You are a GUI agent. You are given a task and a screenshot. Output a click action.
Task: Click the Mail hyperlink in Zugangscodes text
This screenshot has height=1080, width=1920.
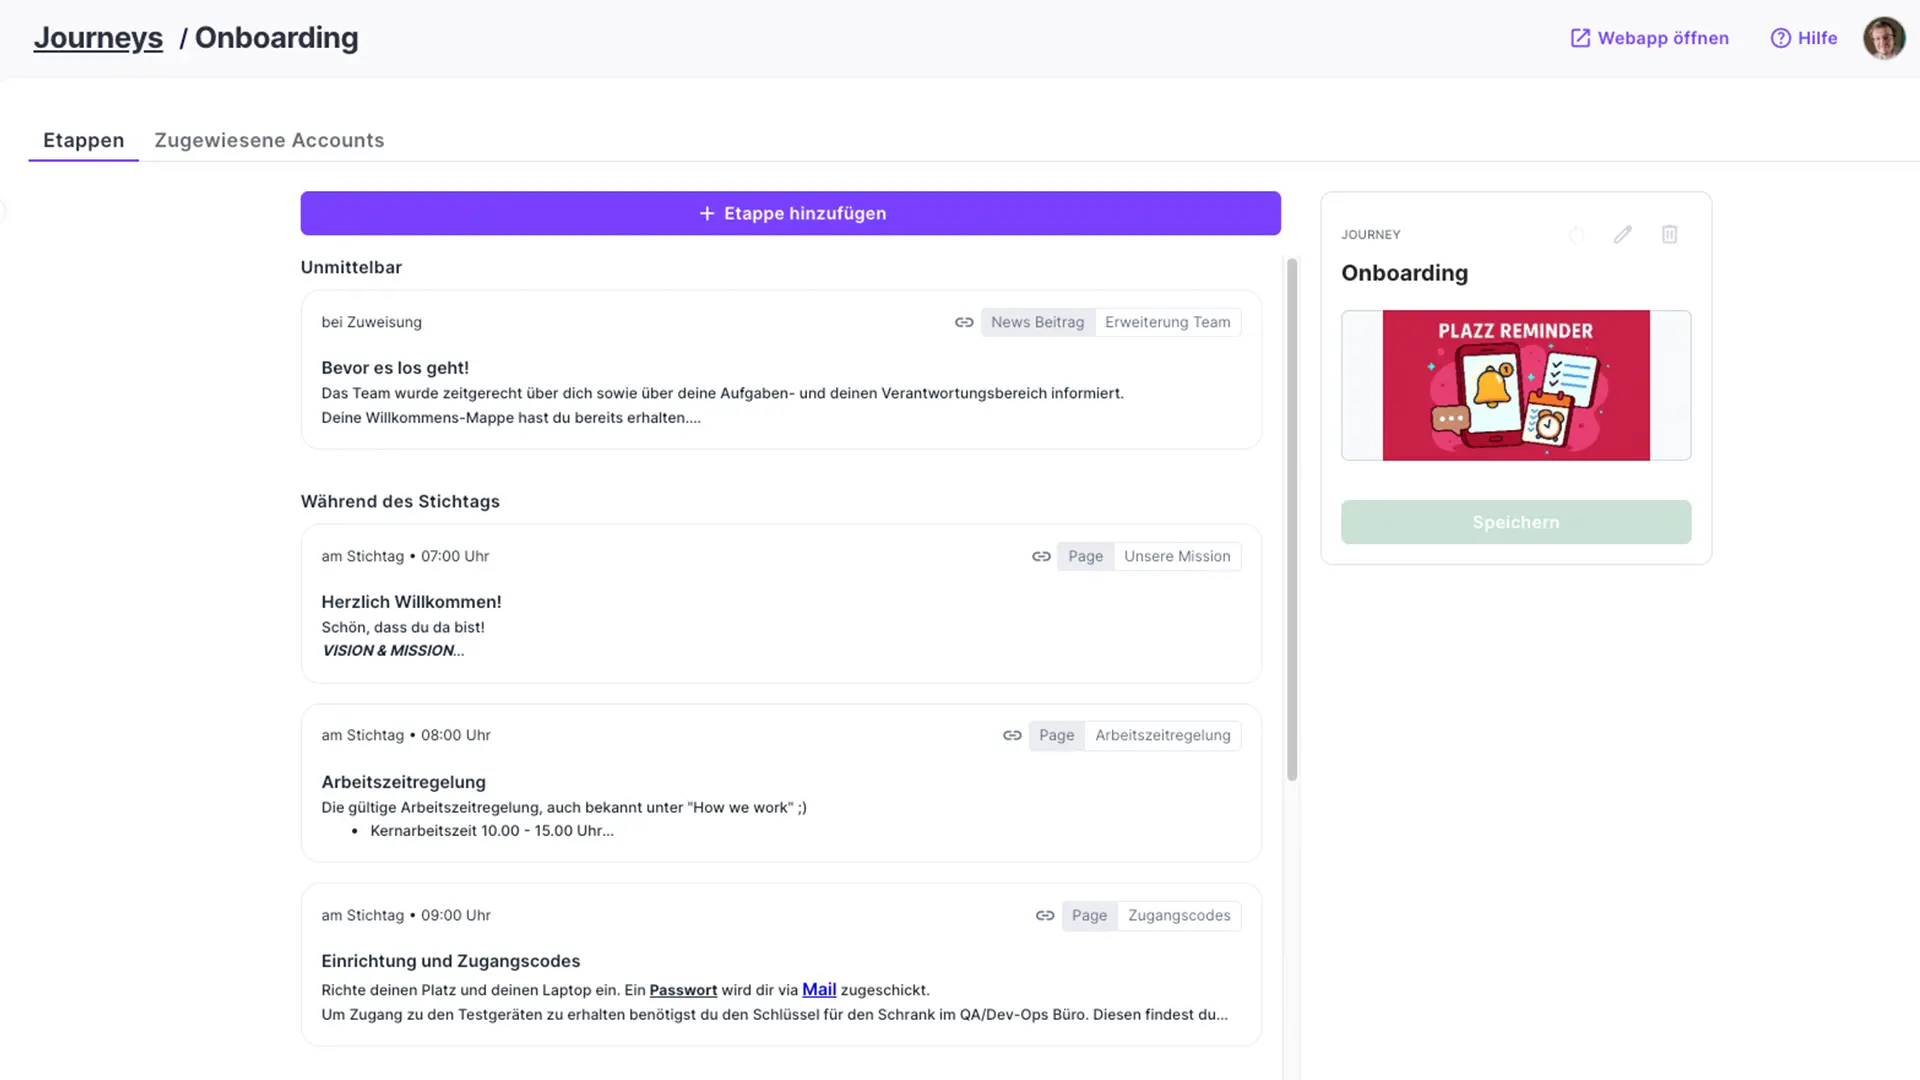818,989
